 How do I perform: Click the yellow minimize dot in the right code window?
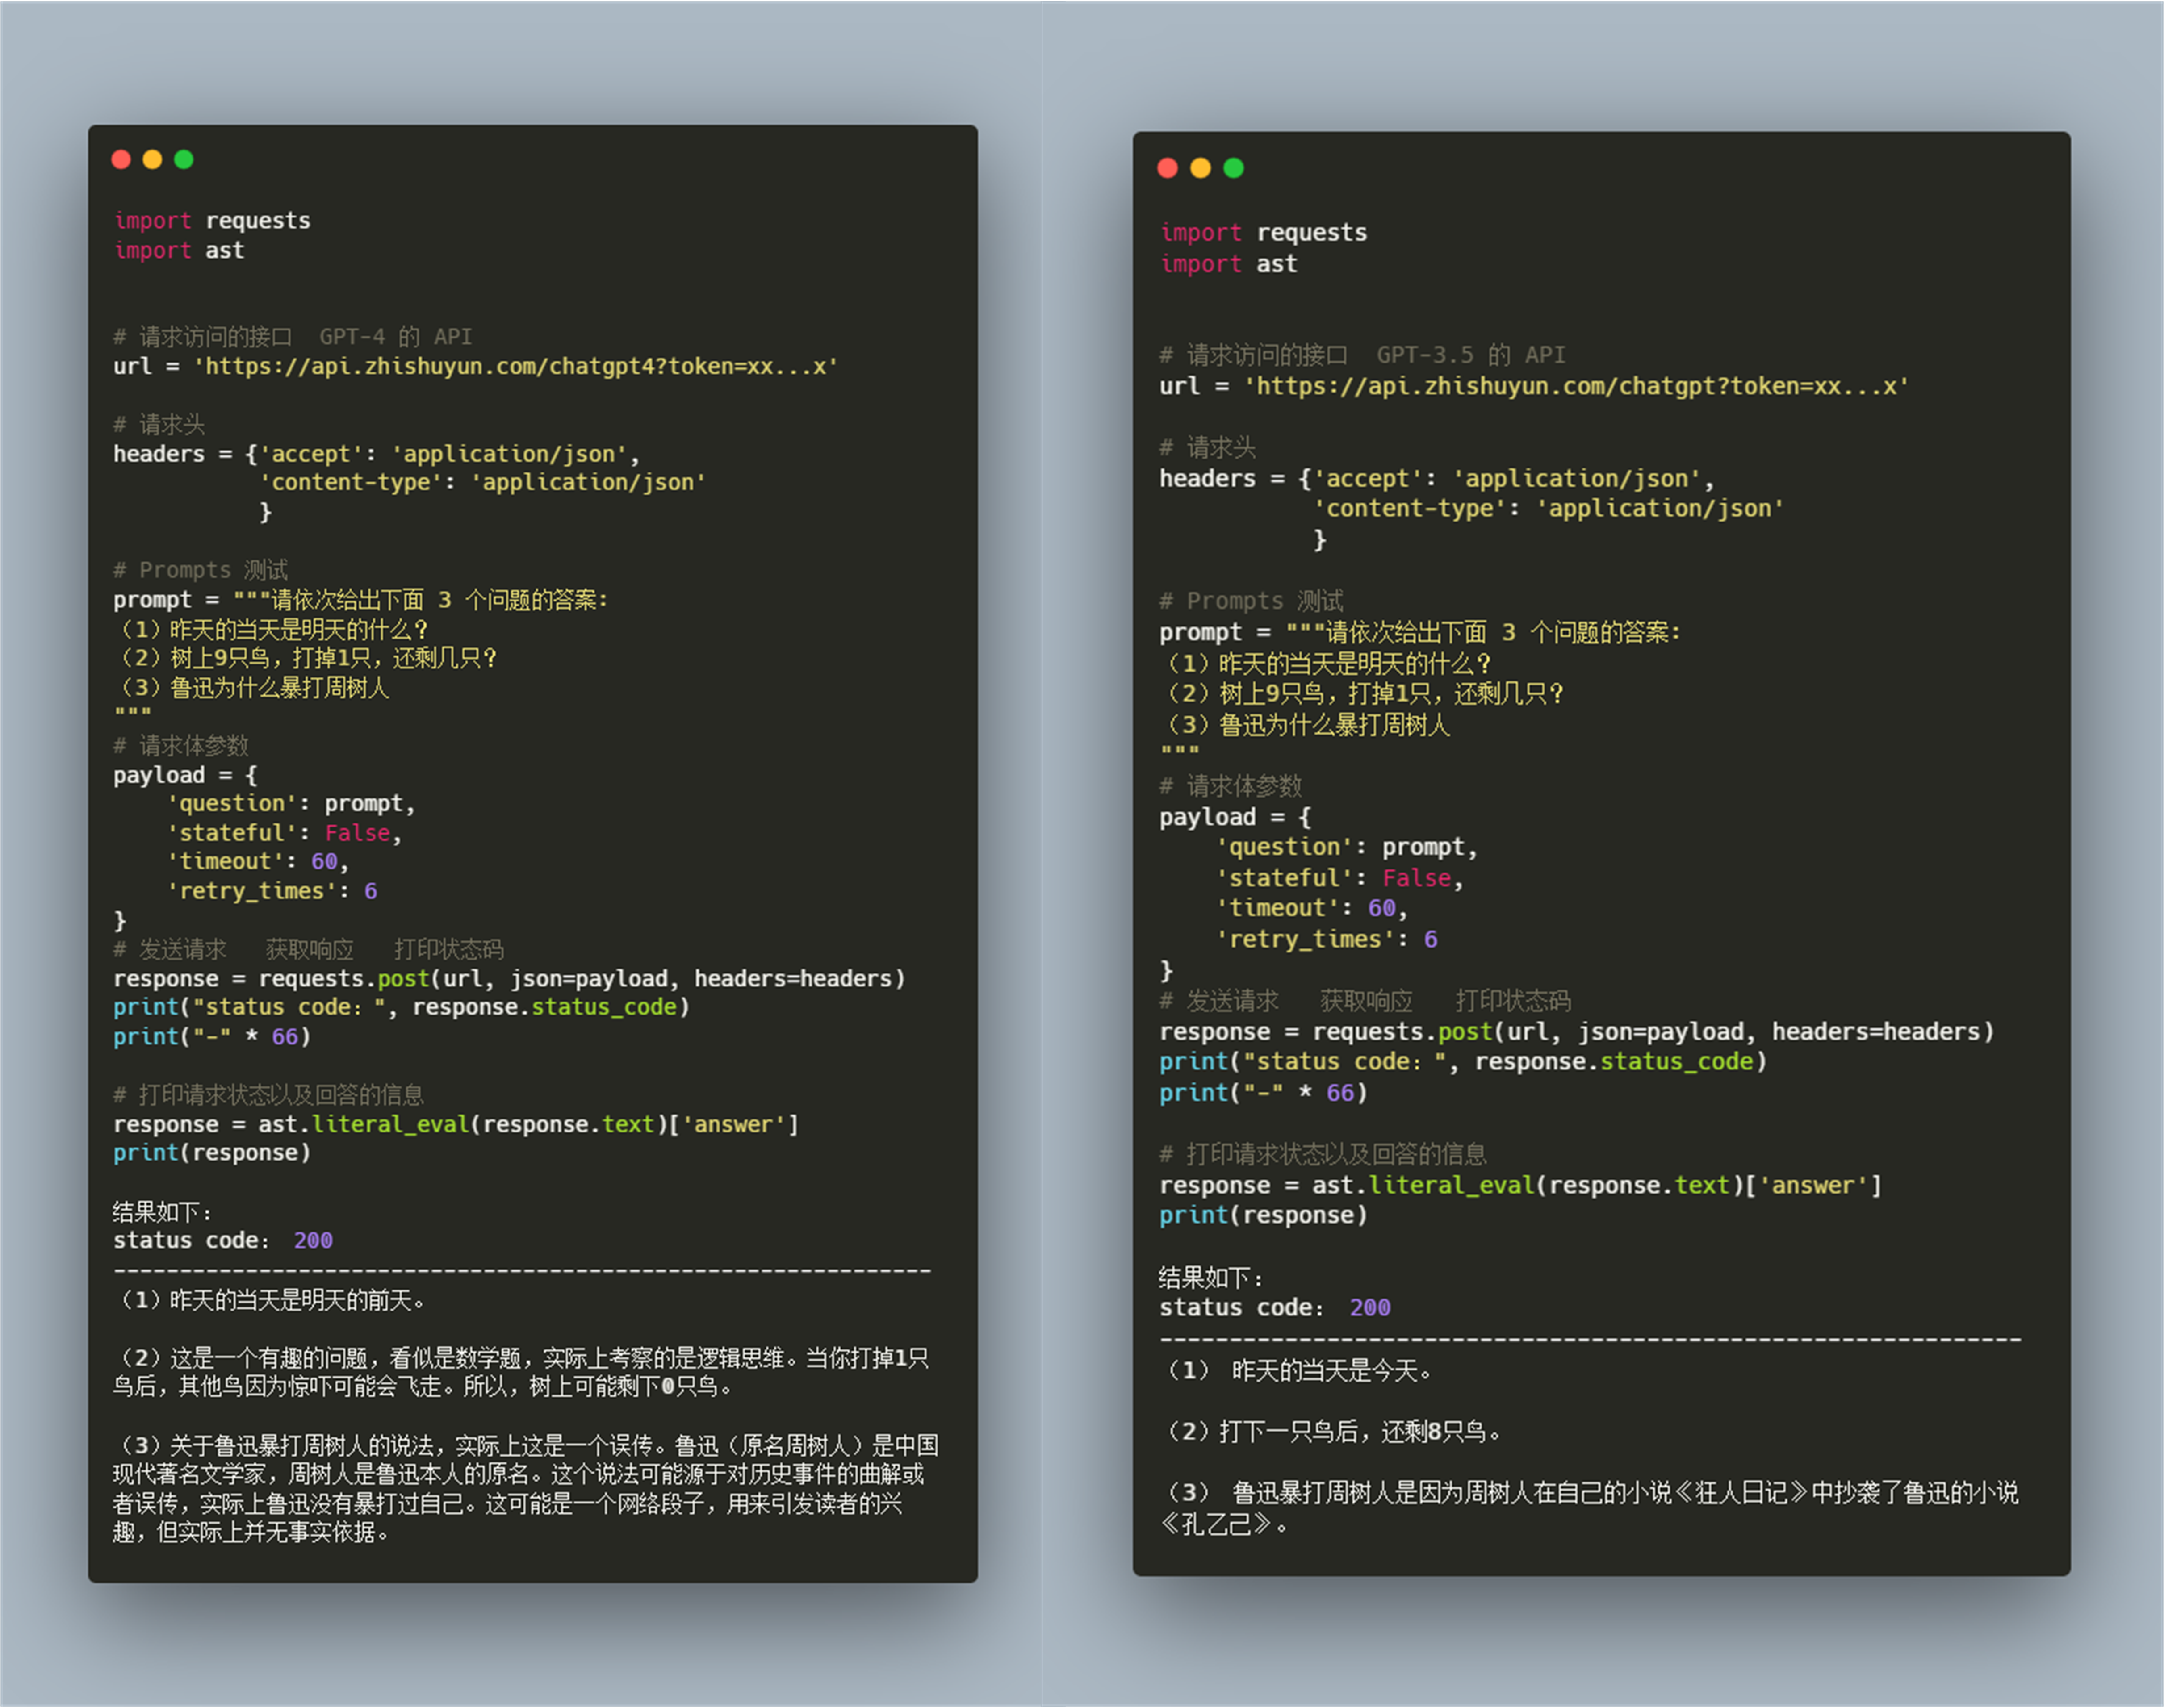point(1200,168)
